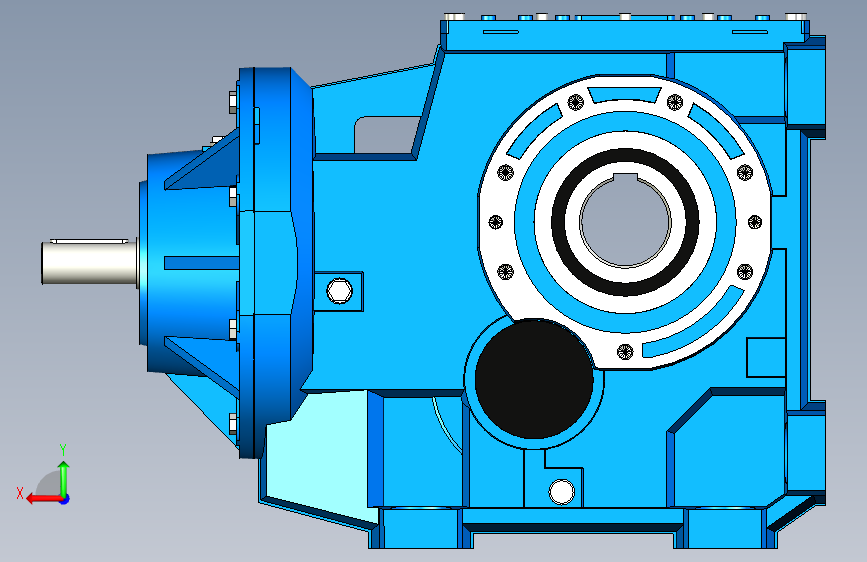Viewport: 867px width, 562px height.
Task: Select the white round hole near the housing bottom
Action: point(561,492)
